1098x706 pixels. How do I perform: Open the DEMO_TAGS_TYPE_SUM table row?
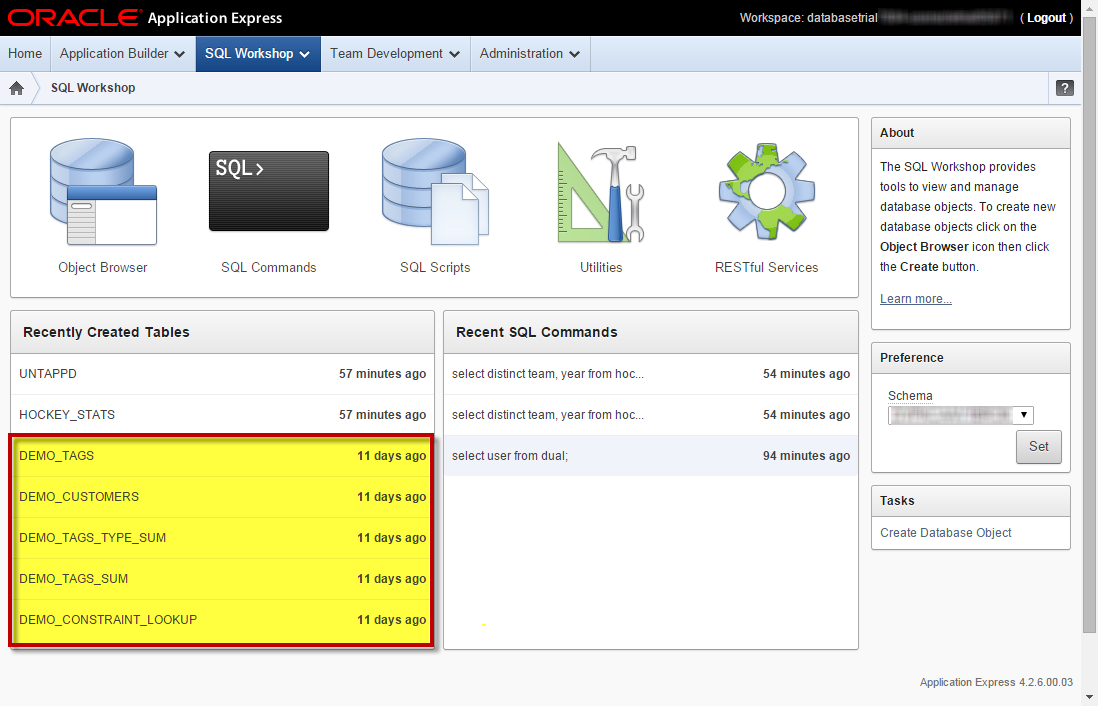pos(223,538)
